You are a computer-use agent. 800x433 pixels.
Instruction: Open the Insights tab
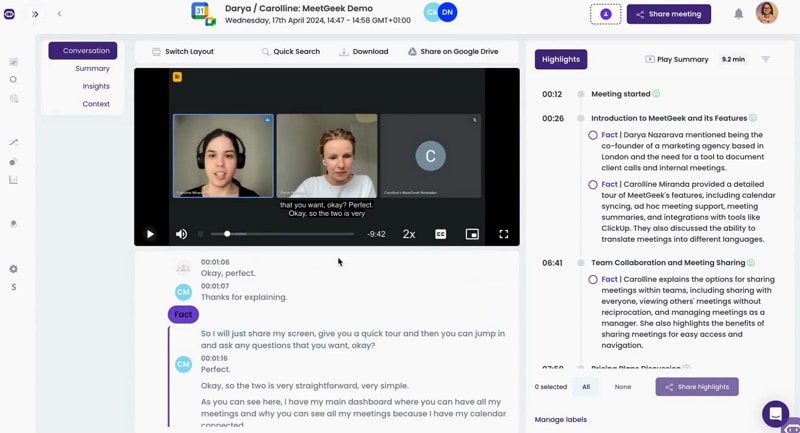click(96, 86)
